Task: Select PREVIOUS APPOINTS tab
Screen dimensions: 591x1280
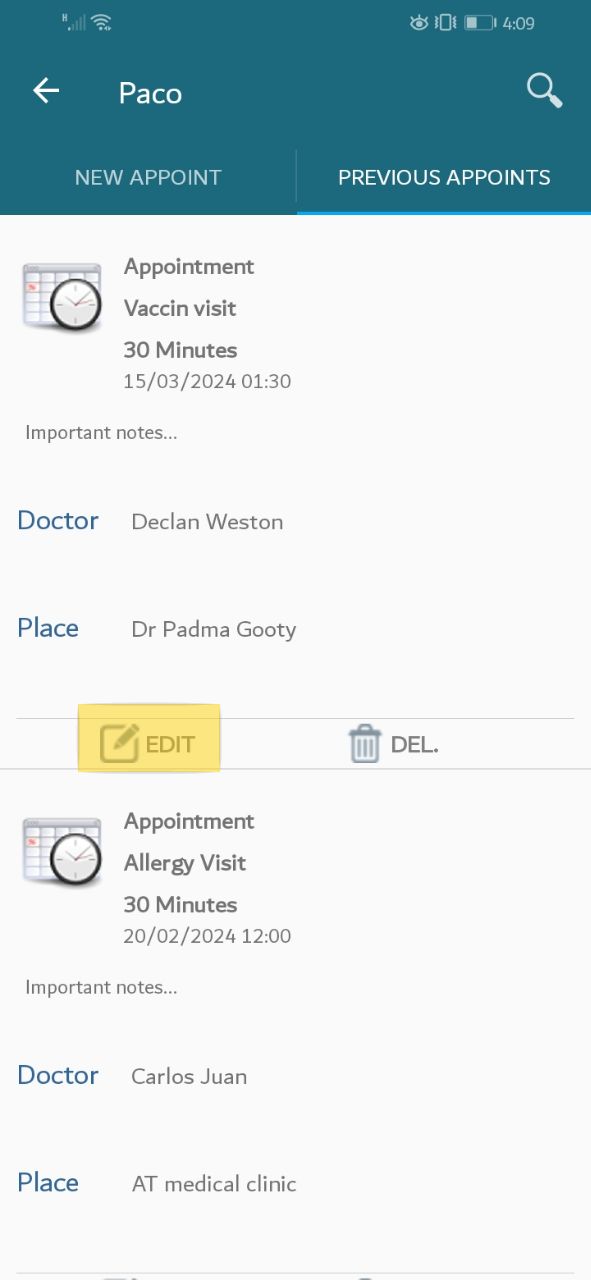Action: pos(444,178)
